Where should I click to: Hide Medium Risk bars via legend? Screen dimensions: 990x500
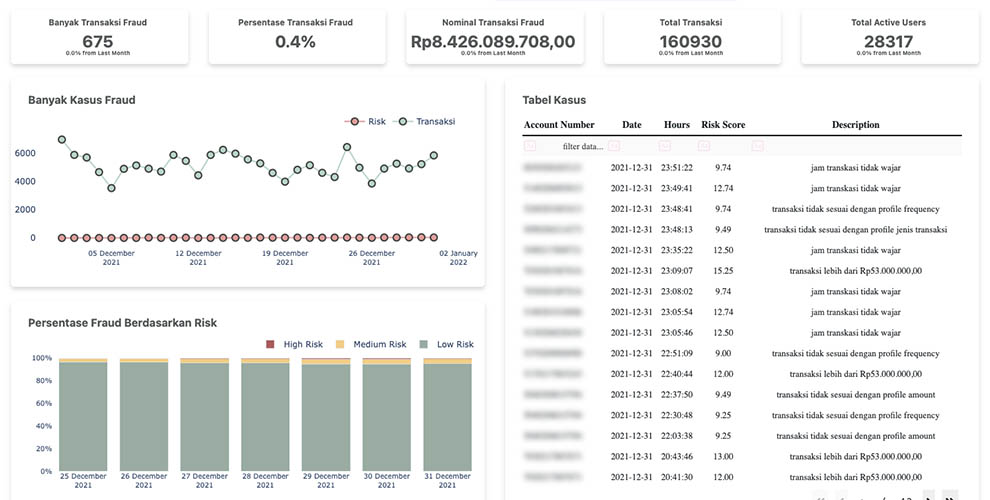371,344
